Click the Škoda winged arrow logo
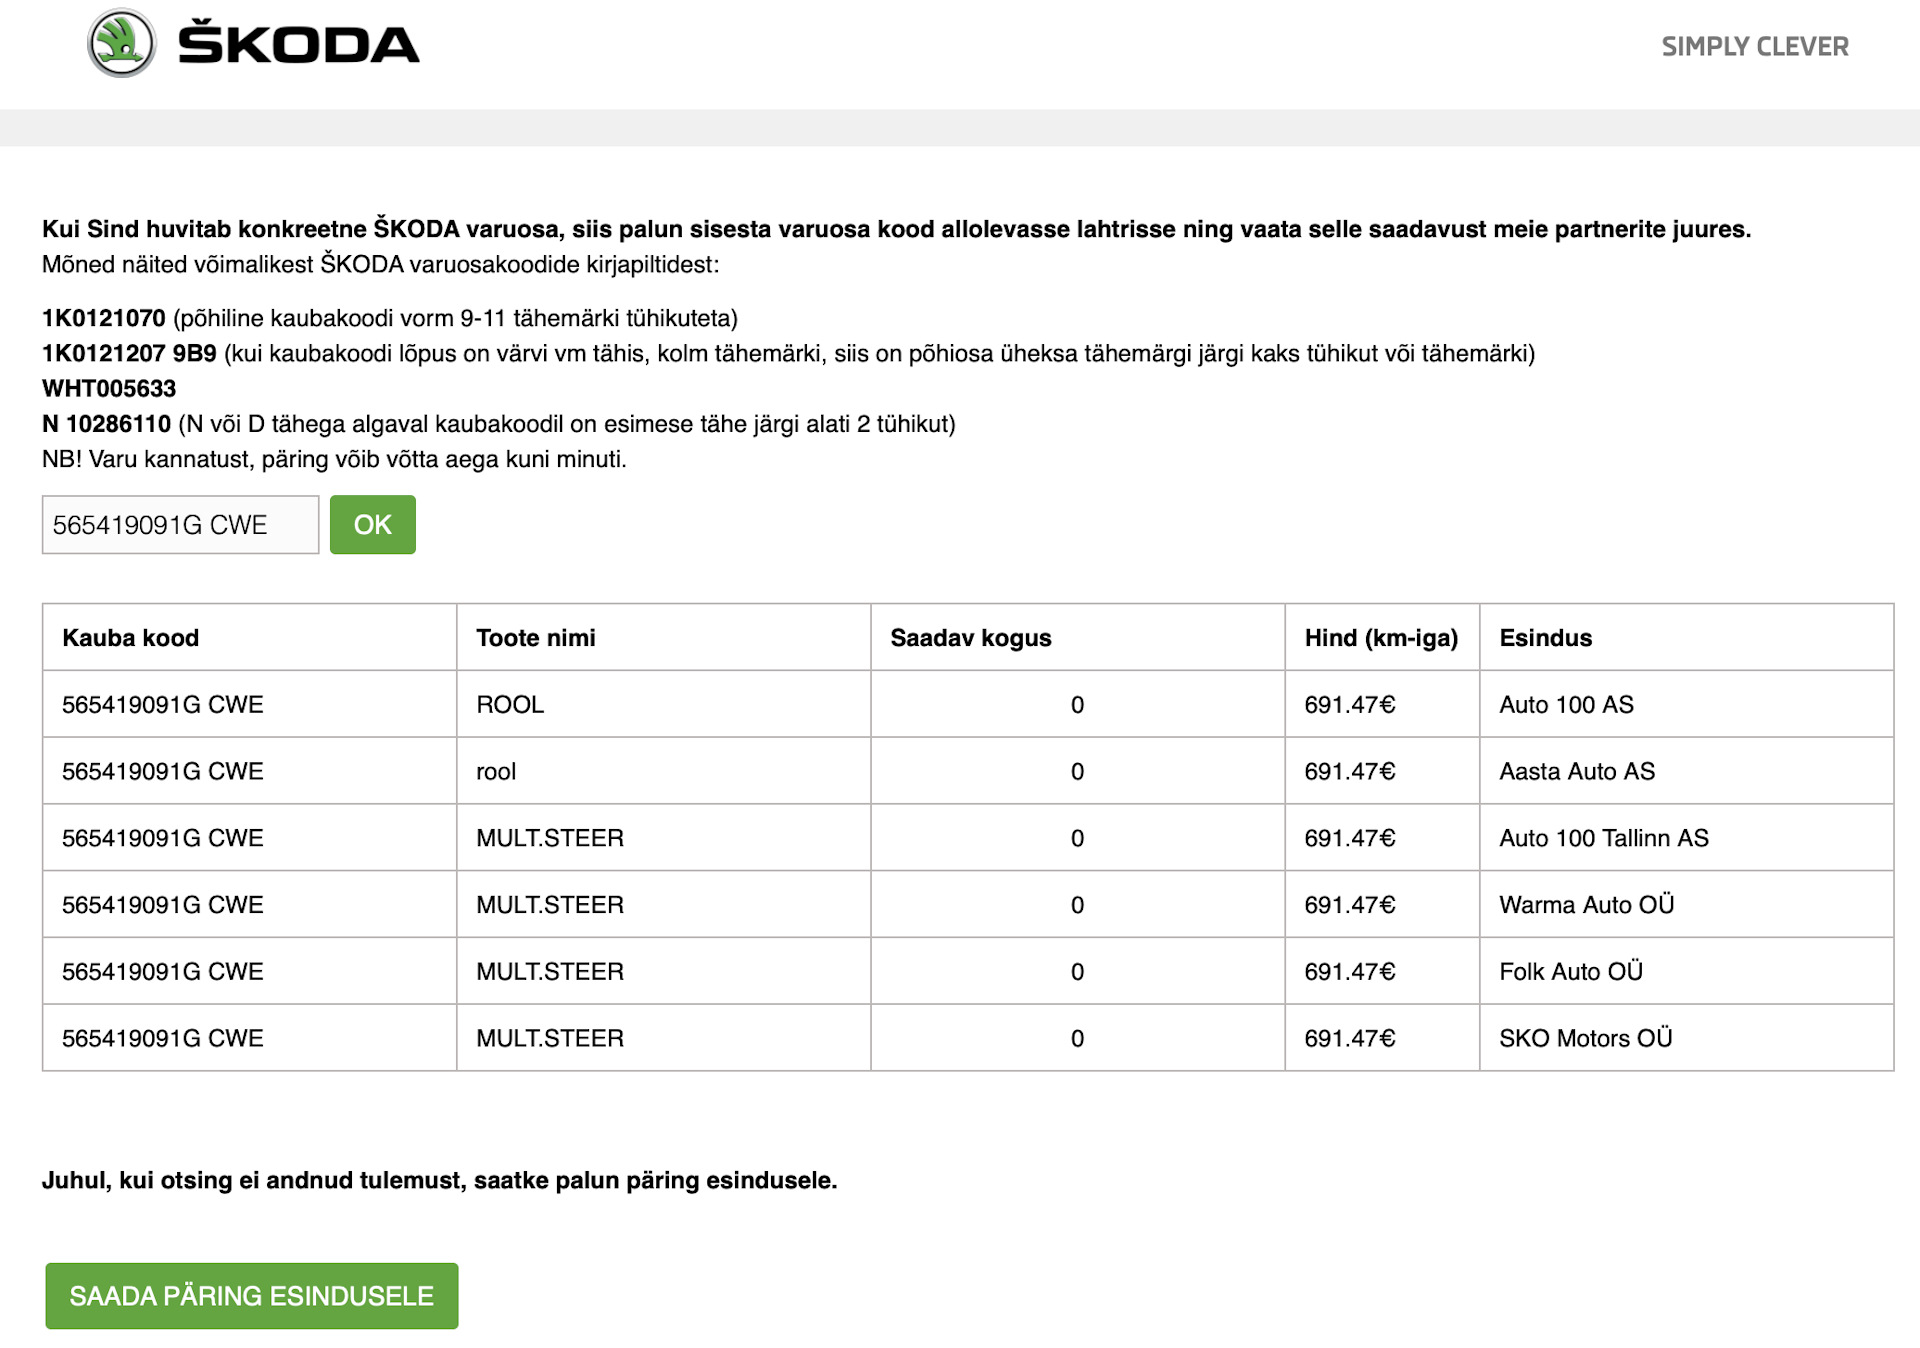Viewport: 1920px width, 1348px height. tap(121, 43)
